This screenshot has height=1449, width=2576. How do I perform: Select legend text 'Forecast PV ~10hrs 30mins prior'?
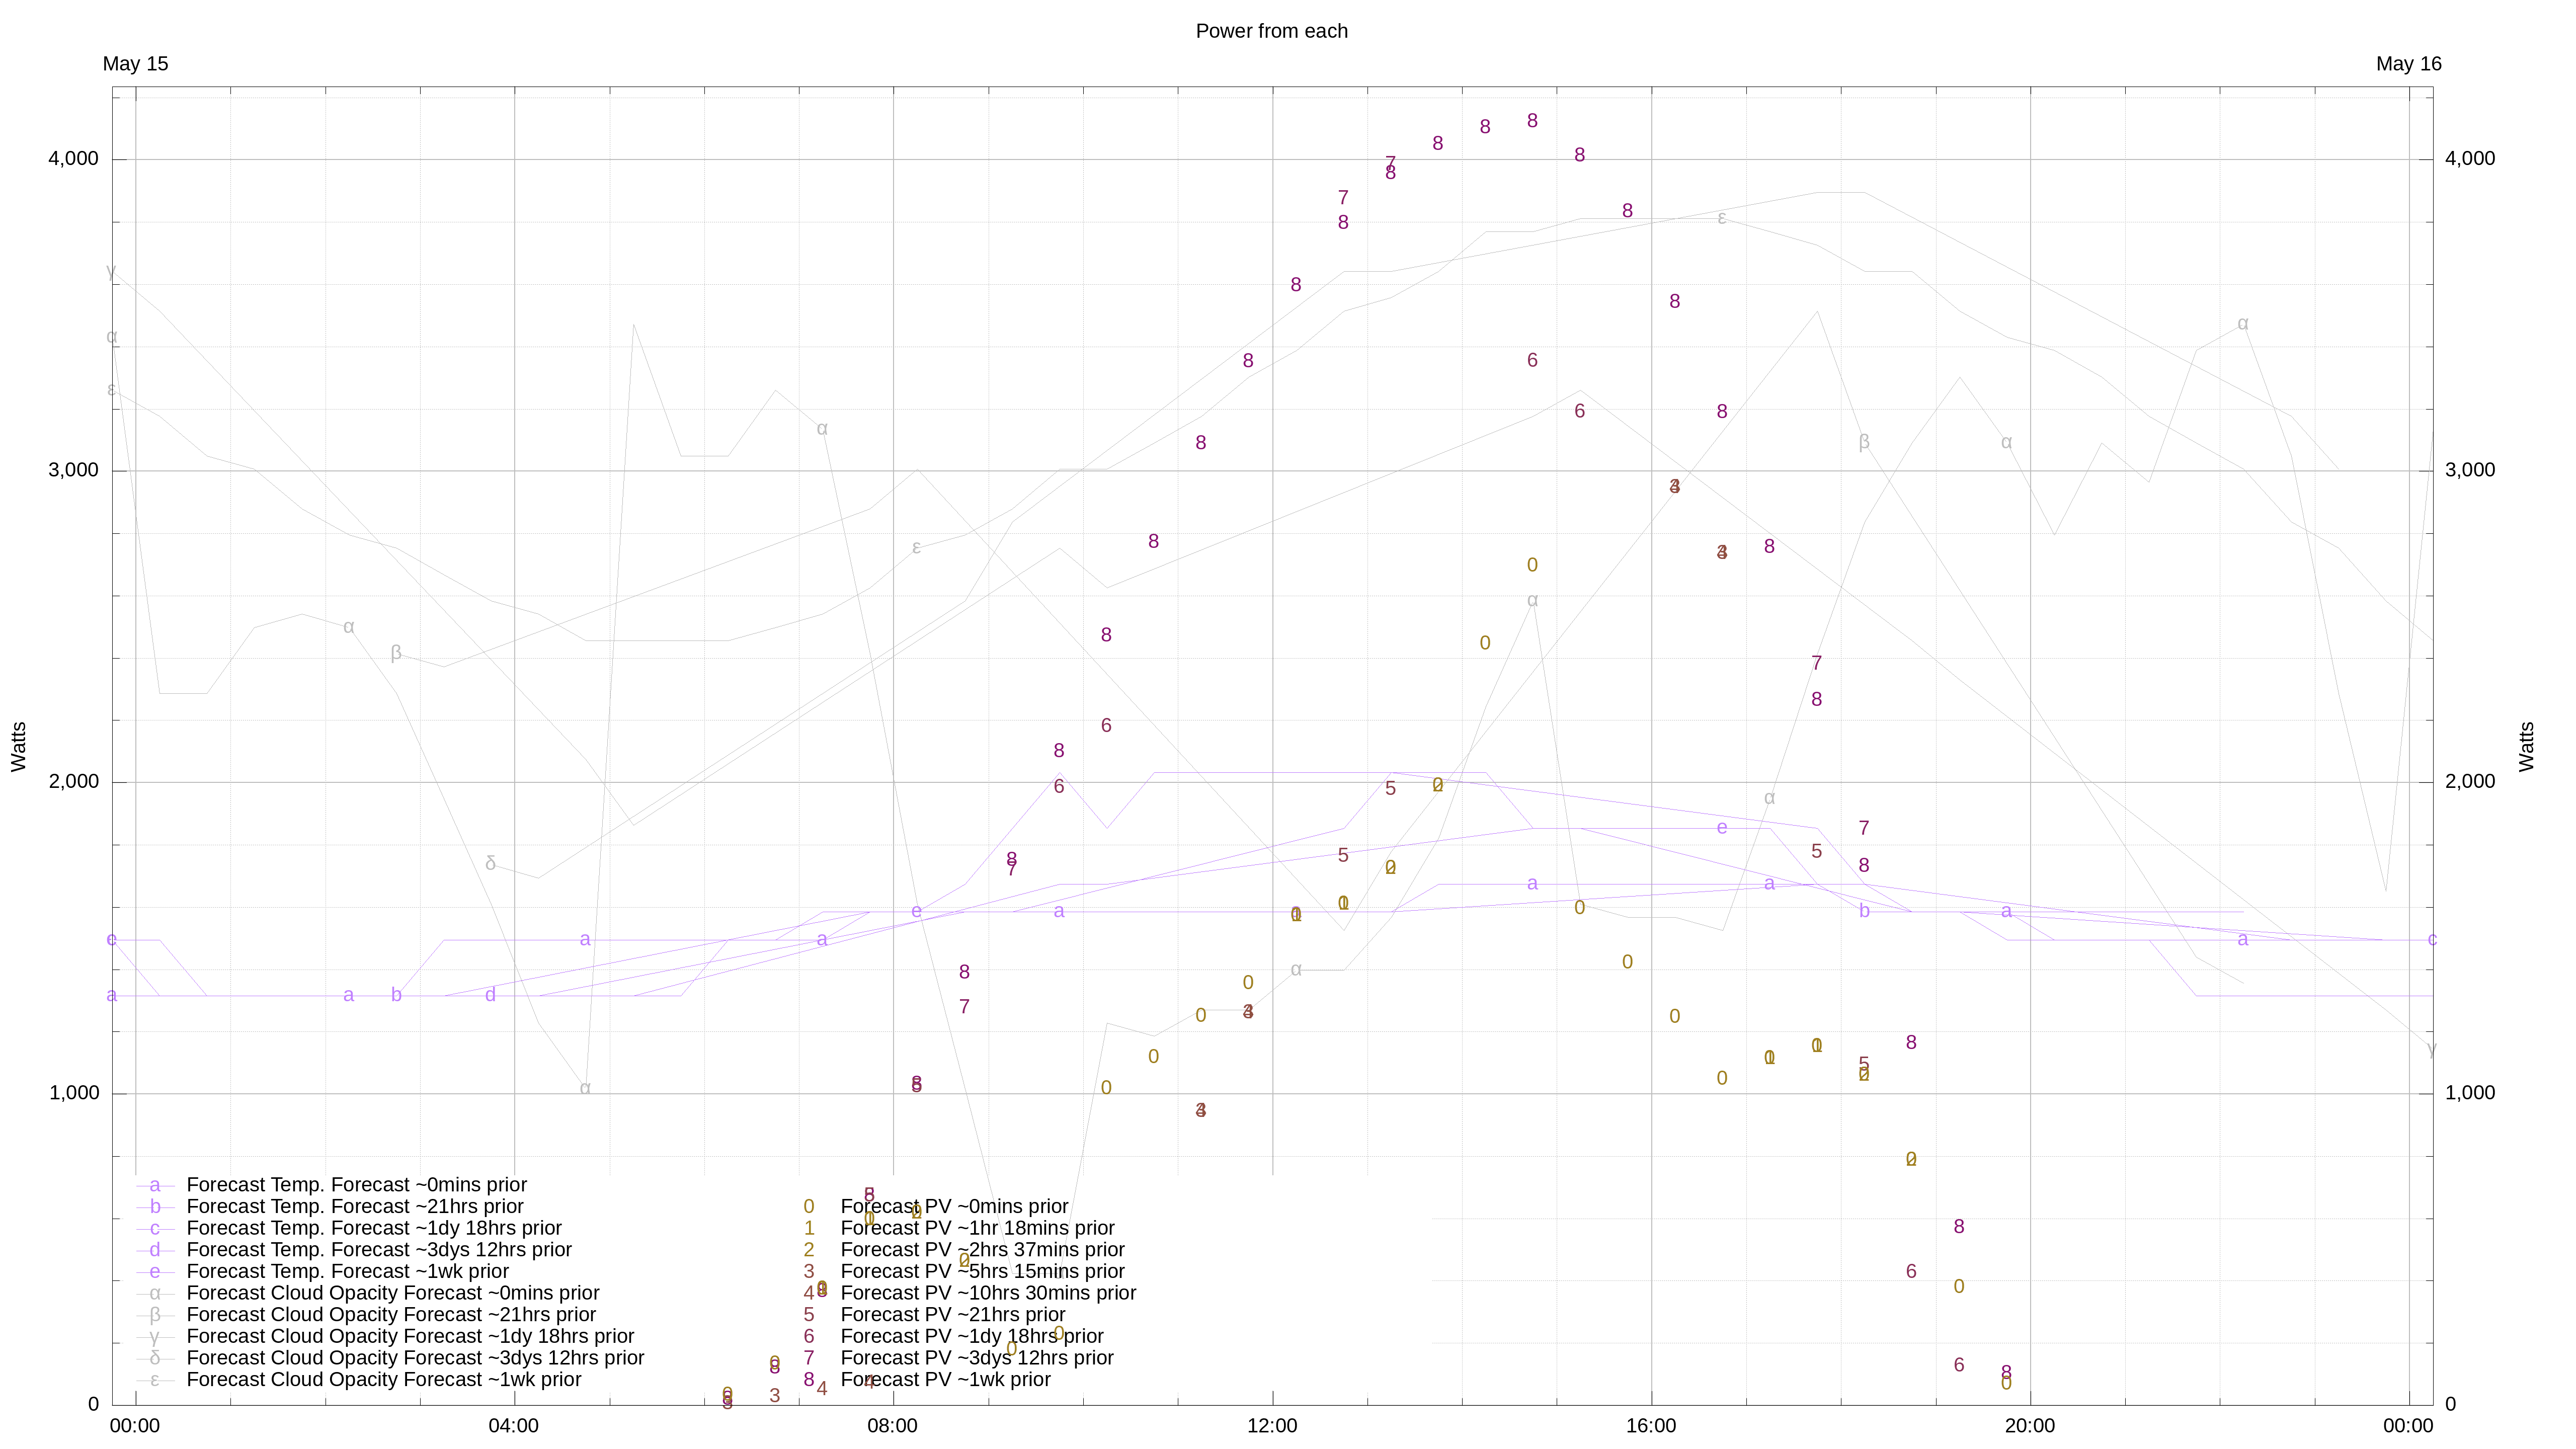[988, 1293]
